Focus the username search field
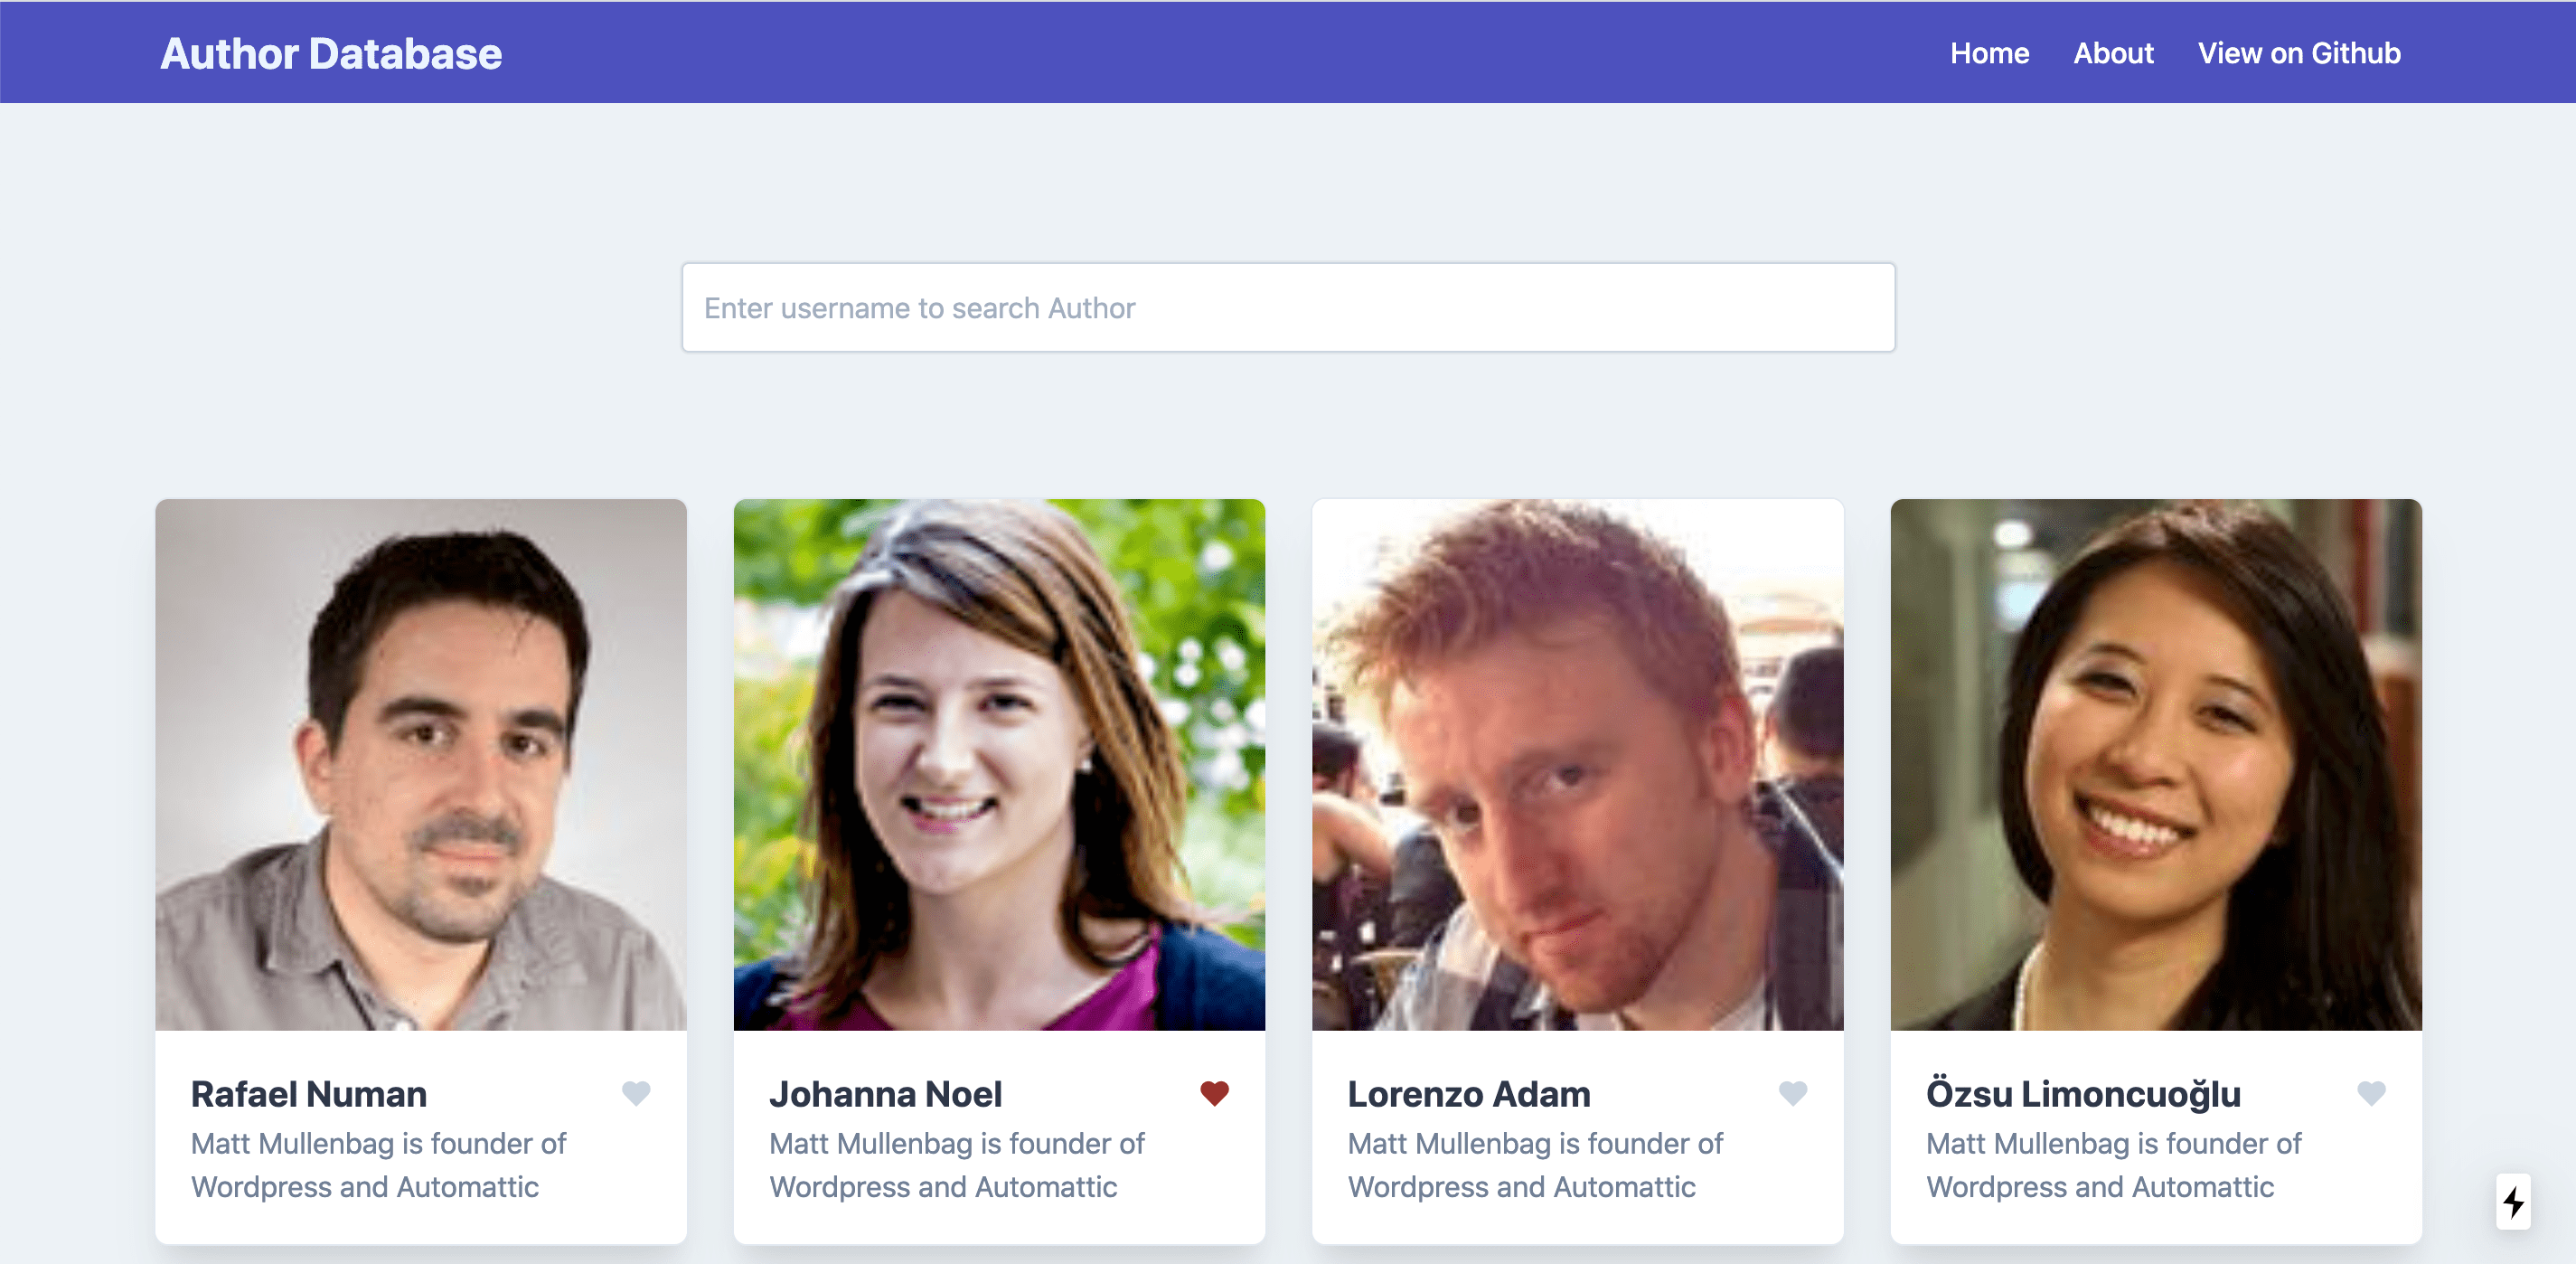Screen dimensions: 2576x1264 click(1288, 307)
